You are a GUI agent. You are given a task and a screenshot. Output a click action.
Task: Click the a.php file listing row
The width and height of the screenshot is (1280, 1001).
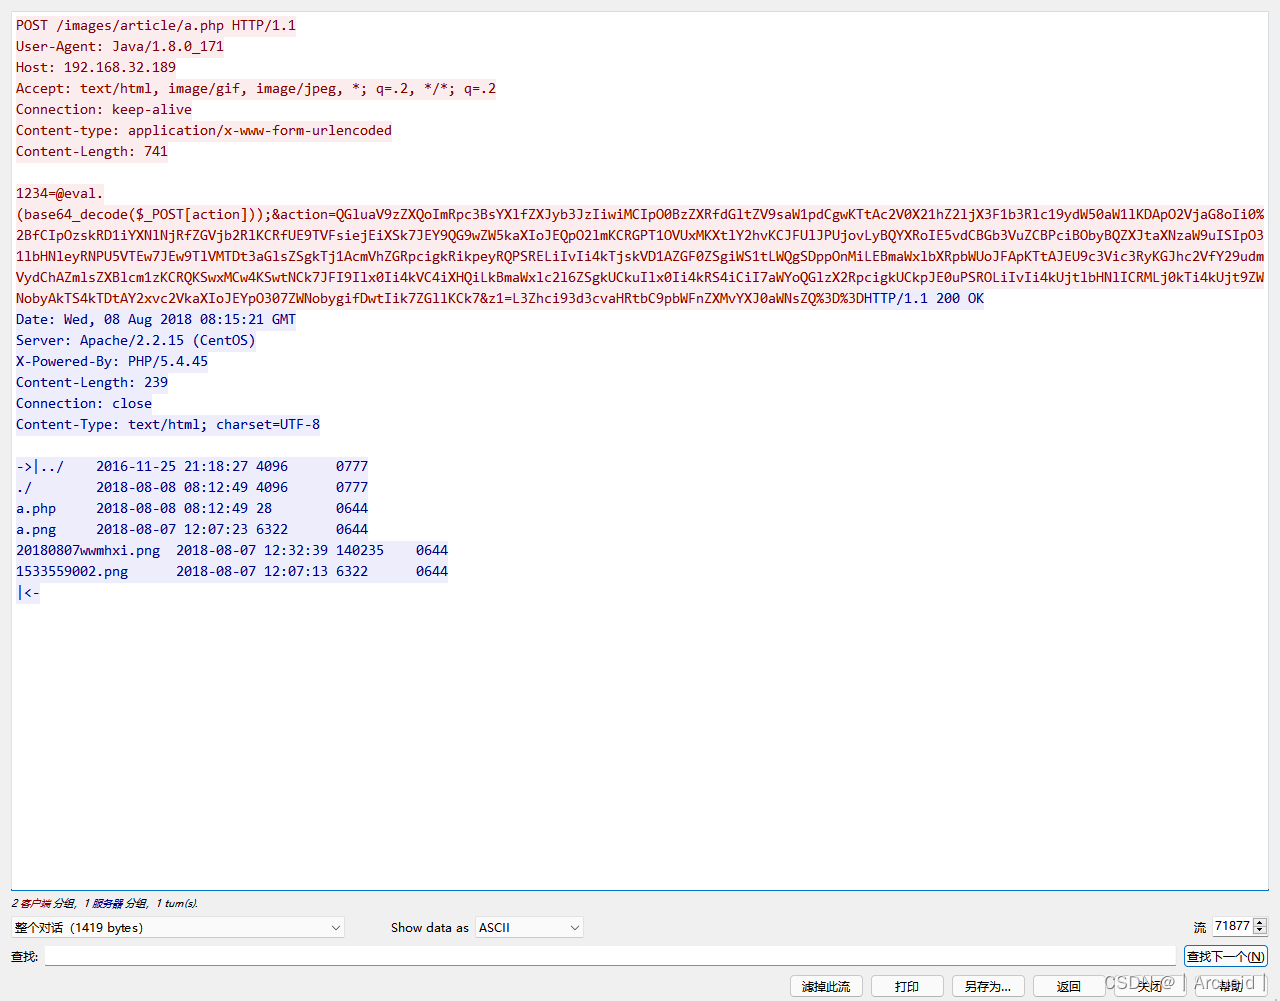pos(192,509)
